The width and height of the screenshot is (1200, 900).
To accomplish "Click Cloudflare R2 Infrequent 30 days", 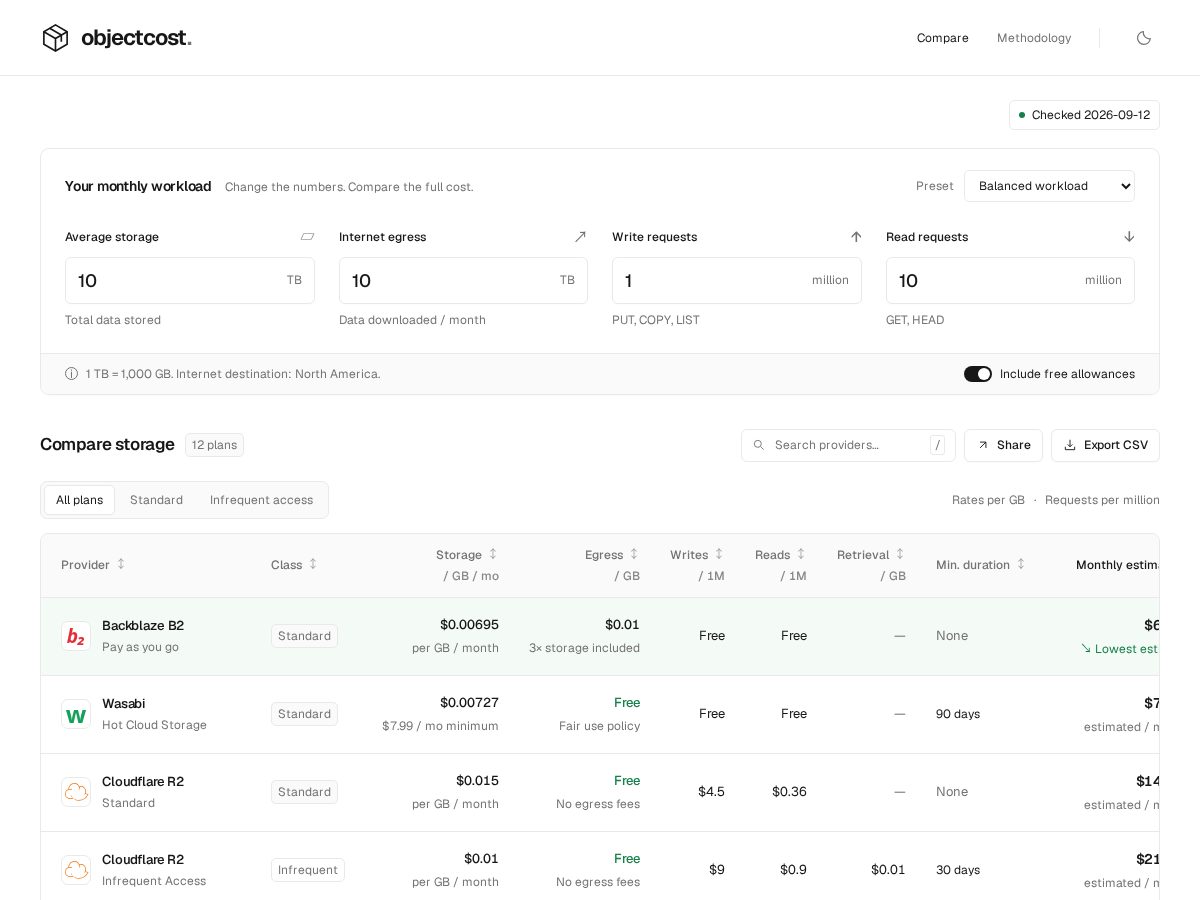I will pos(958,870).
